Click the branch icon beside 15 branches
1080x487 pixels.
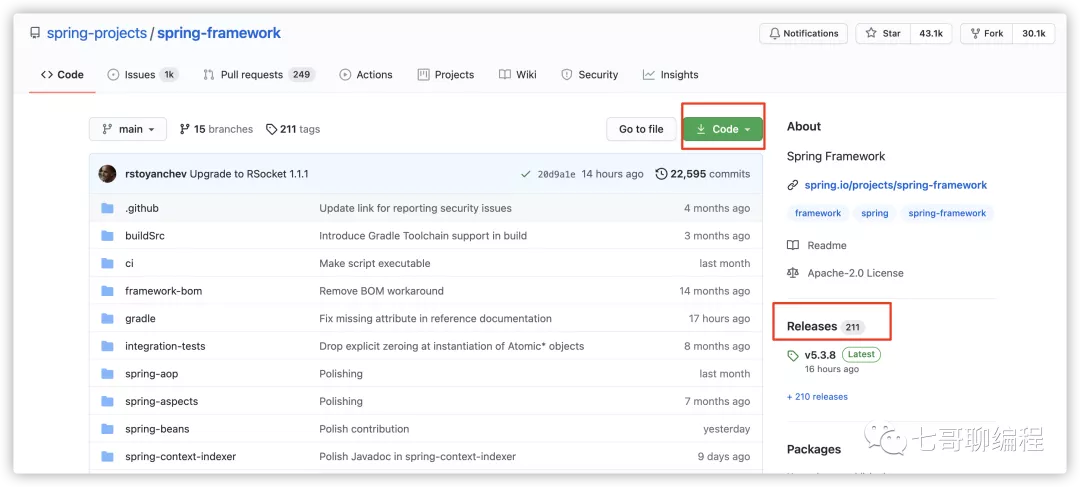click(185, 129)
